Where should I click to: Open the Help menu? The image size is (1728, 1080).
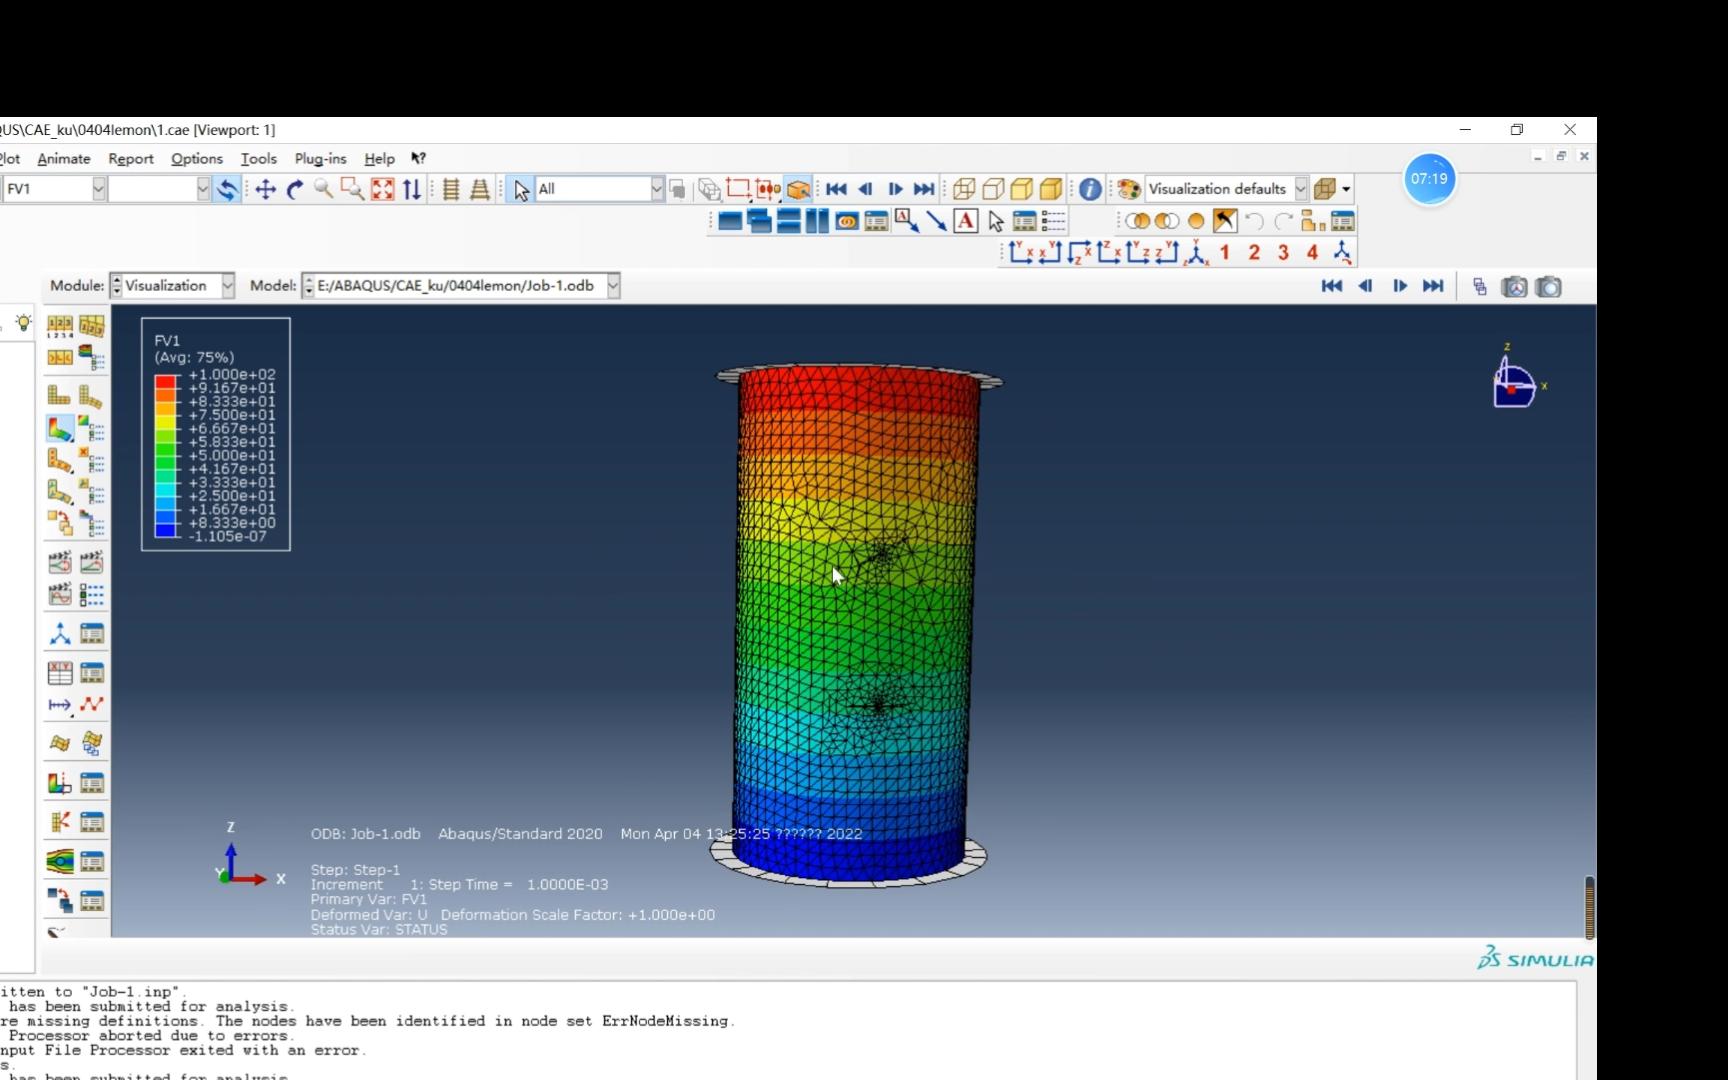pyautogui.click(x=379, y=159)
